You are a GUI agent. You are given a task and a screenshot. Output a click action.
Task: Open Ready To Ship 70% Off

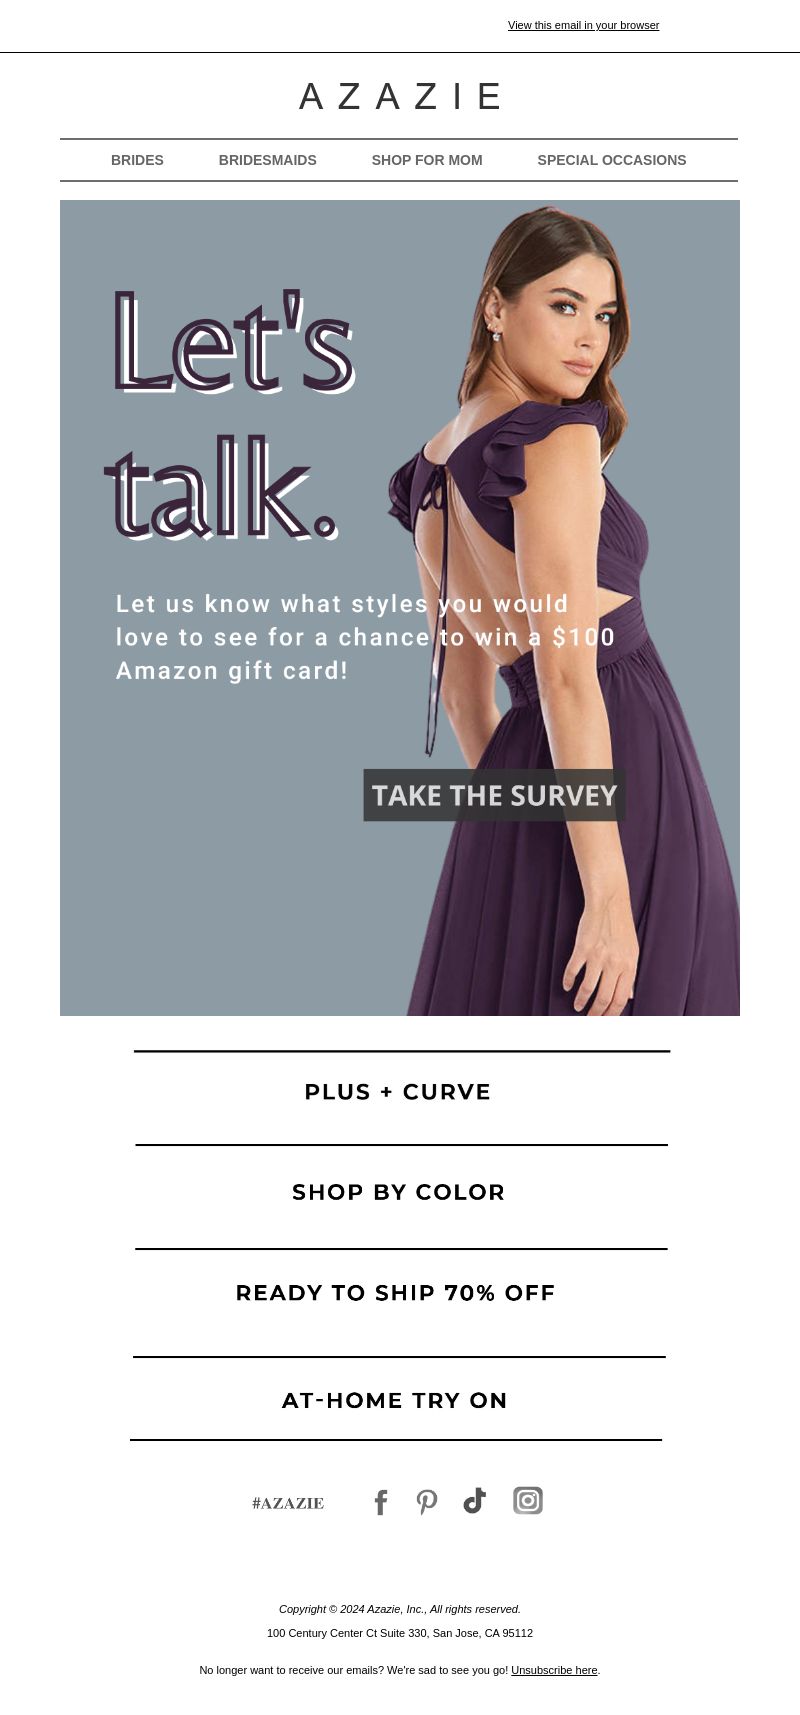(x=395, y=1293)
